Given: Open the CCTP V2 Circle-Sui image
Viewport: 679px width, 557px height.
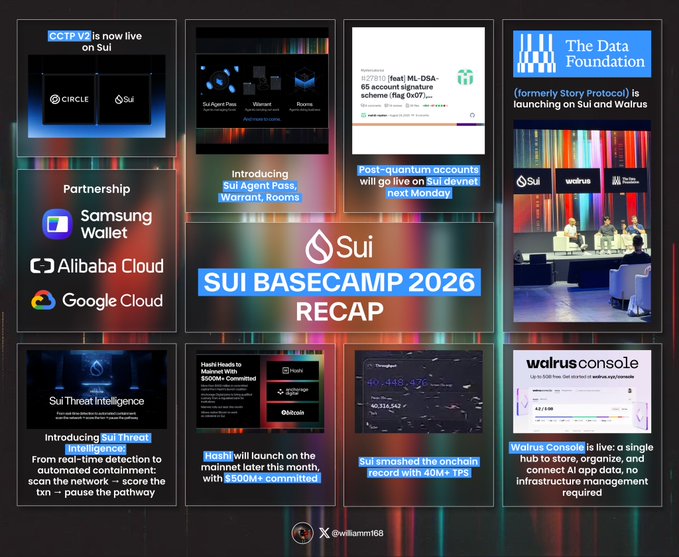Looking at the screenshot, I should tap(97, 96).
